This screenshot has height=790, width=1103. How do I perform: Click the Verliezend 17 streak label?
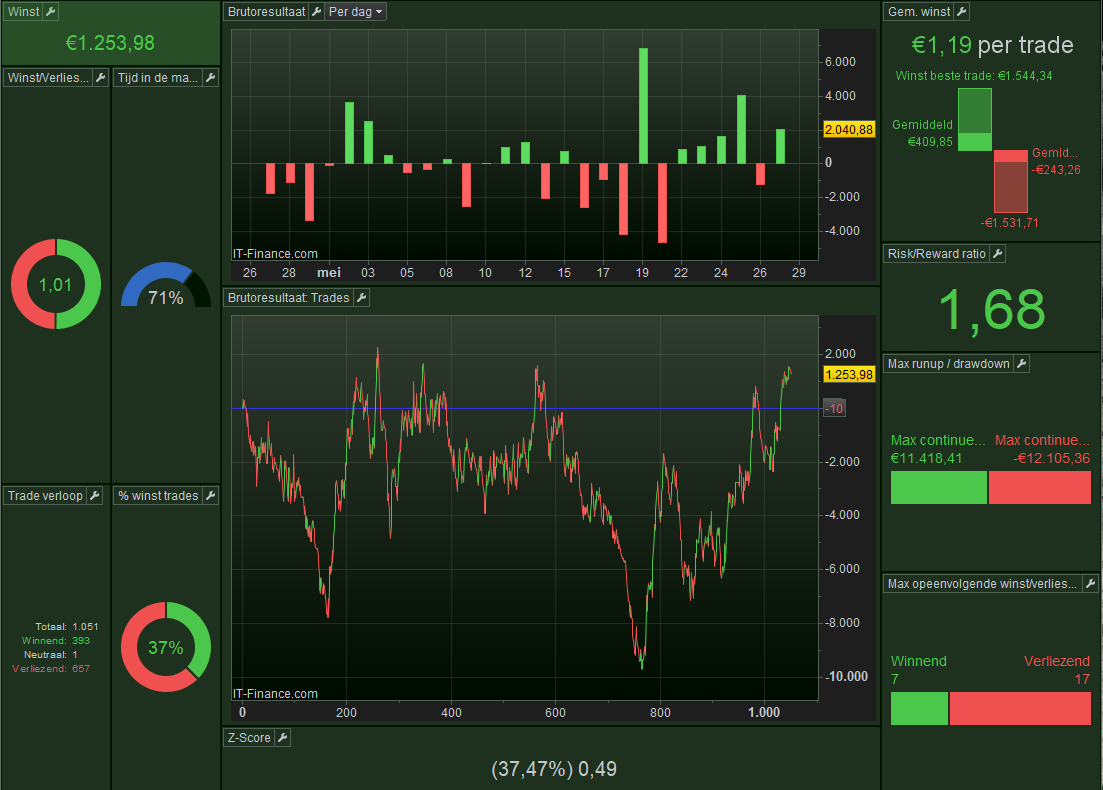click(1057, 670)
